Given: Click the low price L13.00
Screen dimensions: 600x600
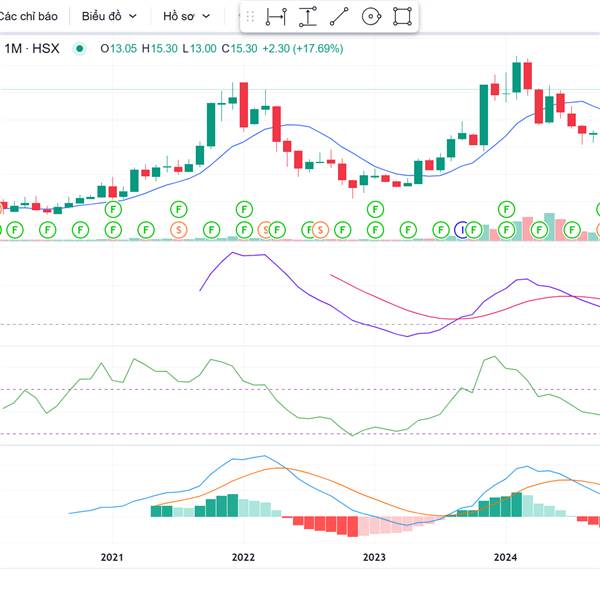Looking at the screenshot, I should (199, 49).
